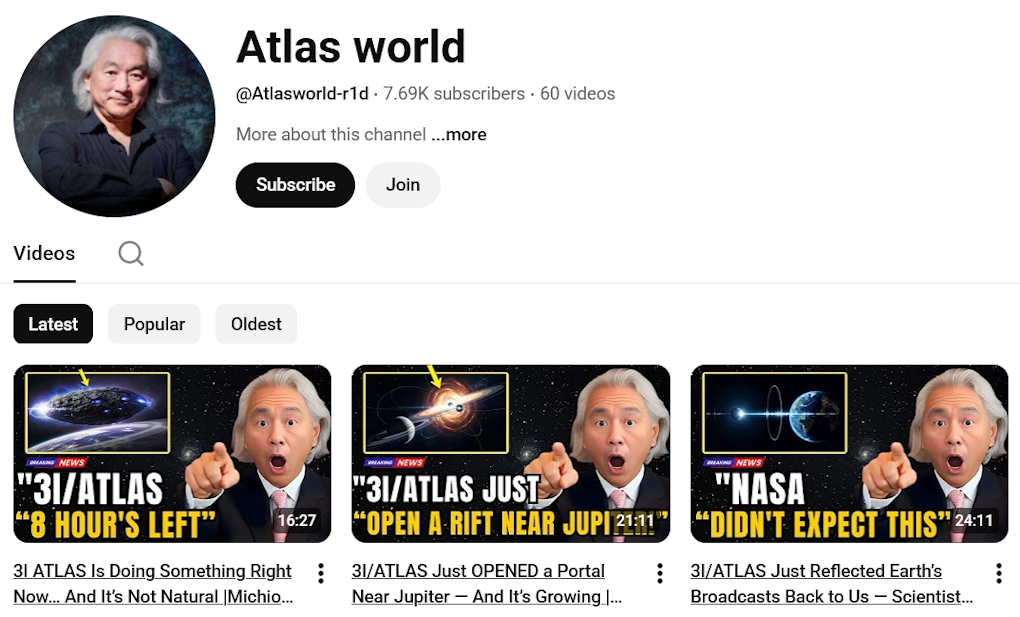Image resolution: width=1020 pixels, height=617 pixels.
Task: Click the Join membership button
Action: [x=403, y=185]
